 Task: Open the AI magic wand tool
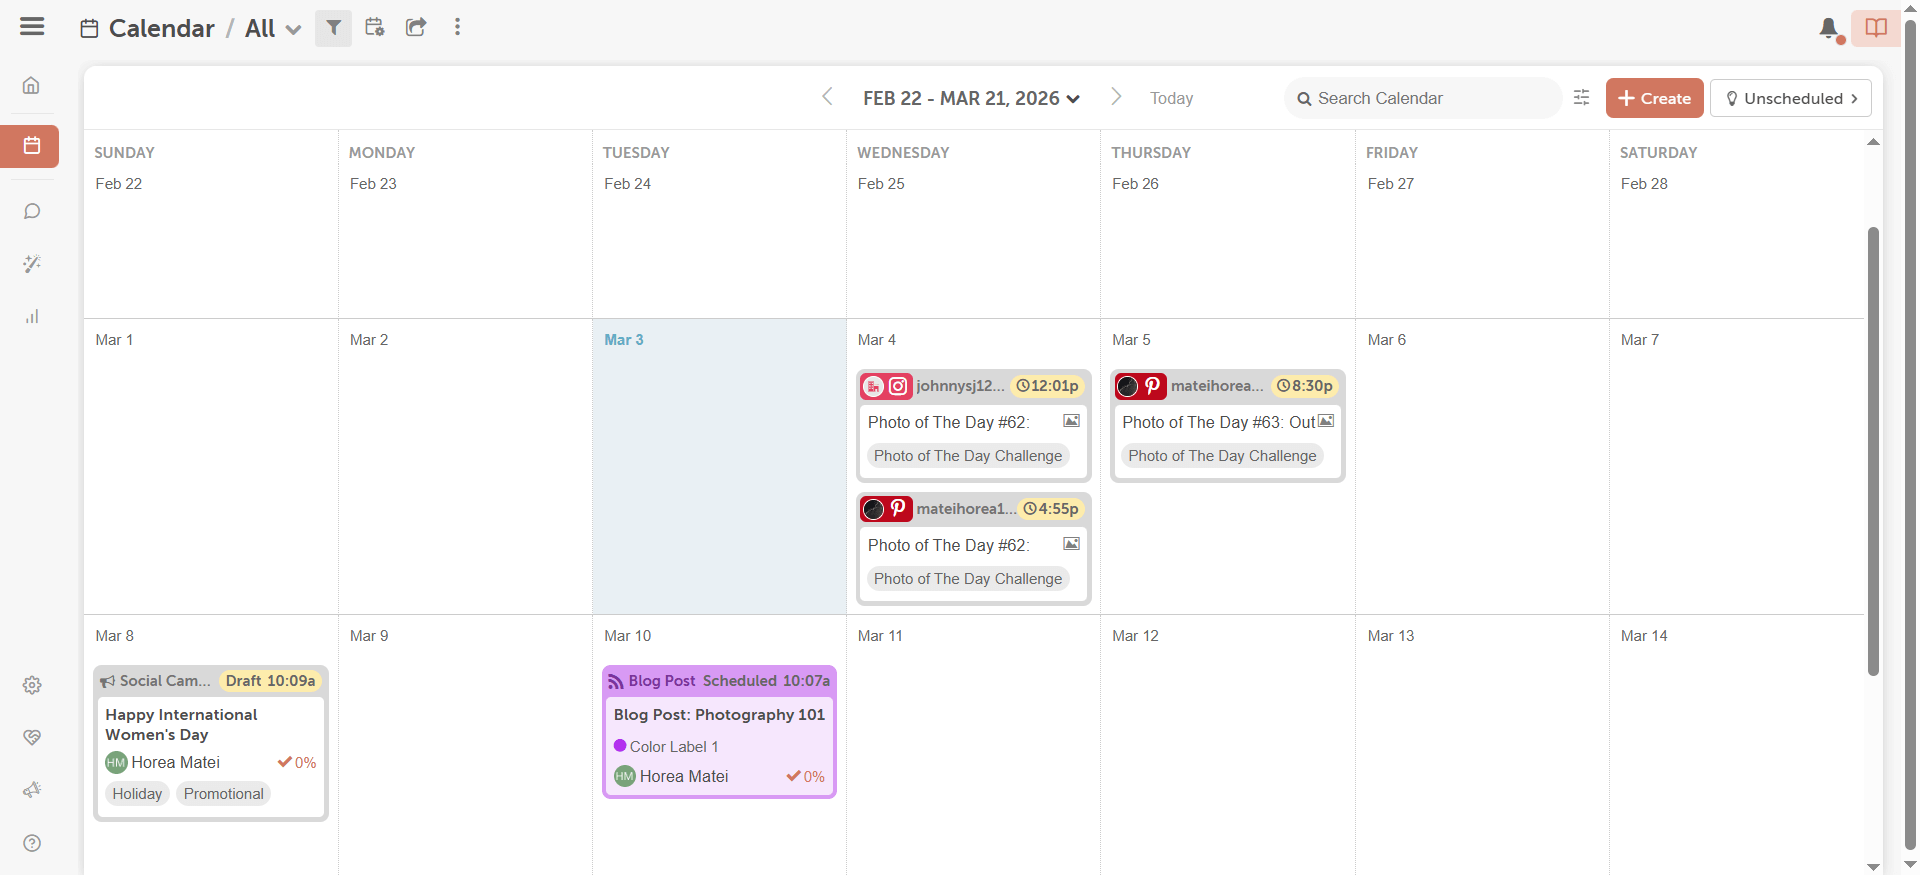coord(31,264)
